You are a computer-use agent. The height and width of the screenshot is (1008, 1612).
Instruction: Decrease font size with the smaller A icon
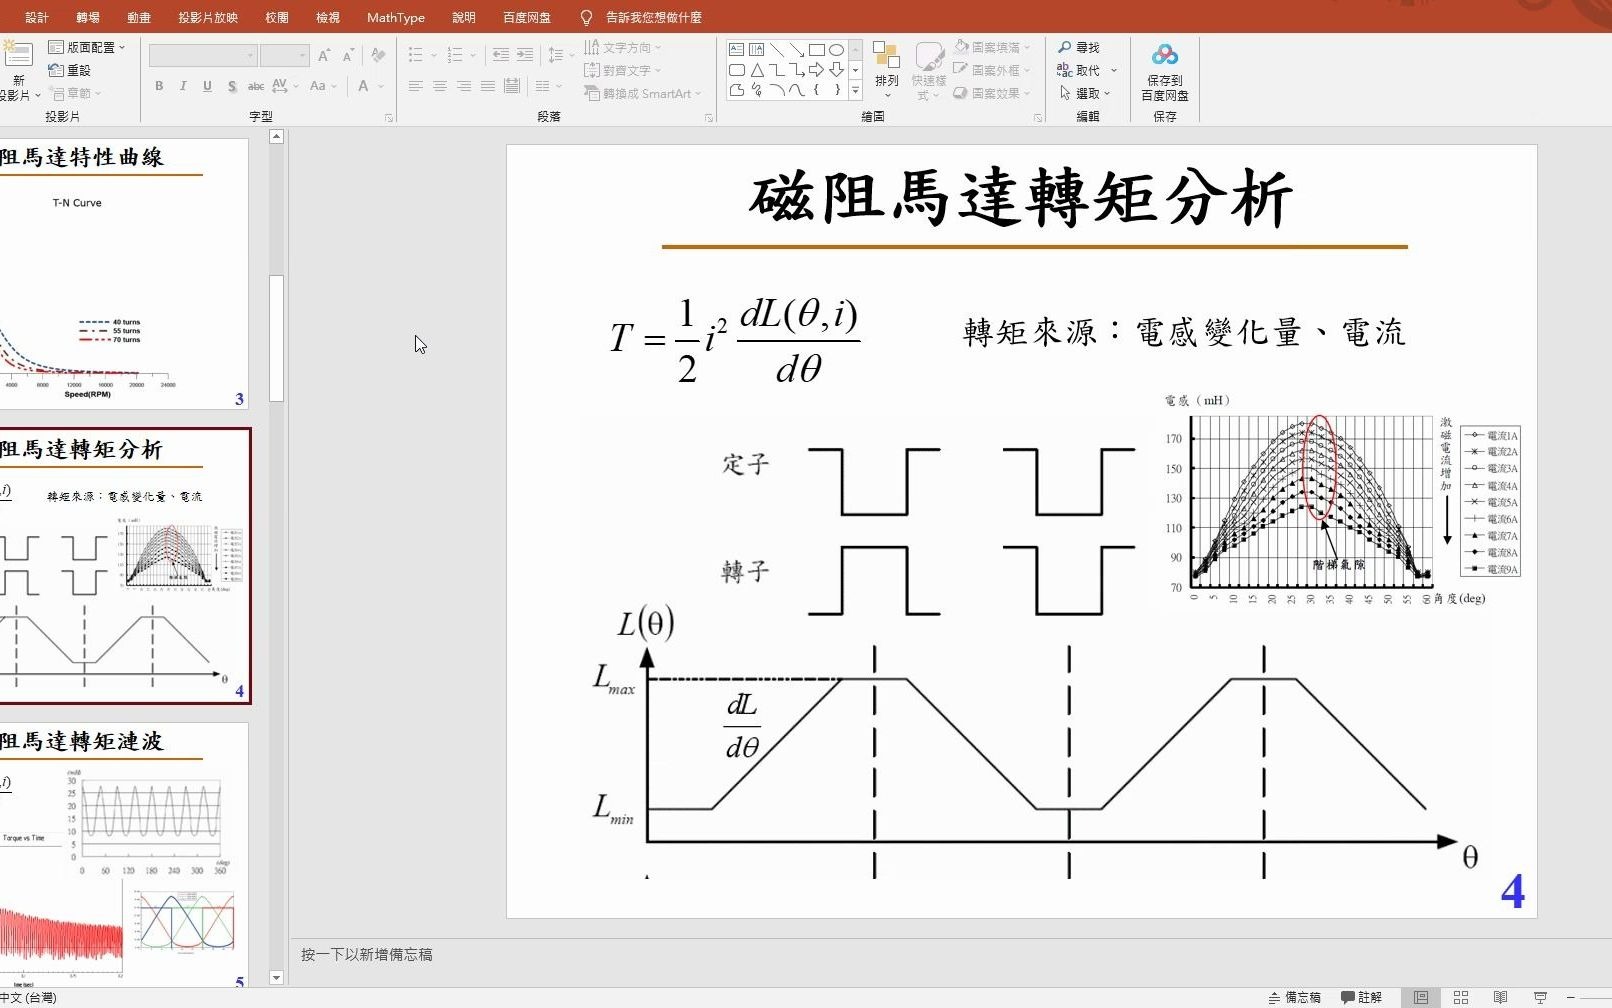(348, 56)
